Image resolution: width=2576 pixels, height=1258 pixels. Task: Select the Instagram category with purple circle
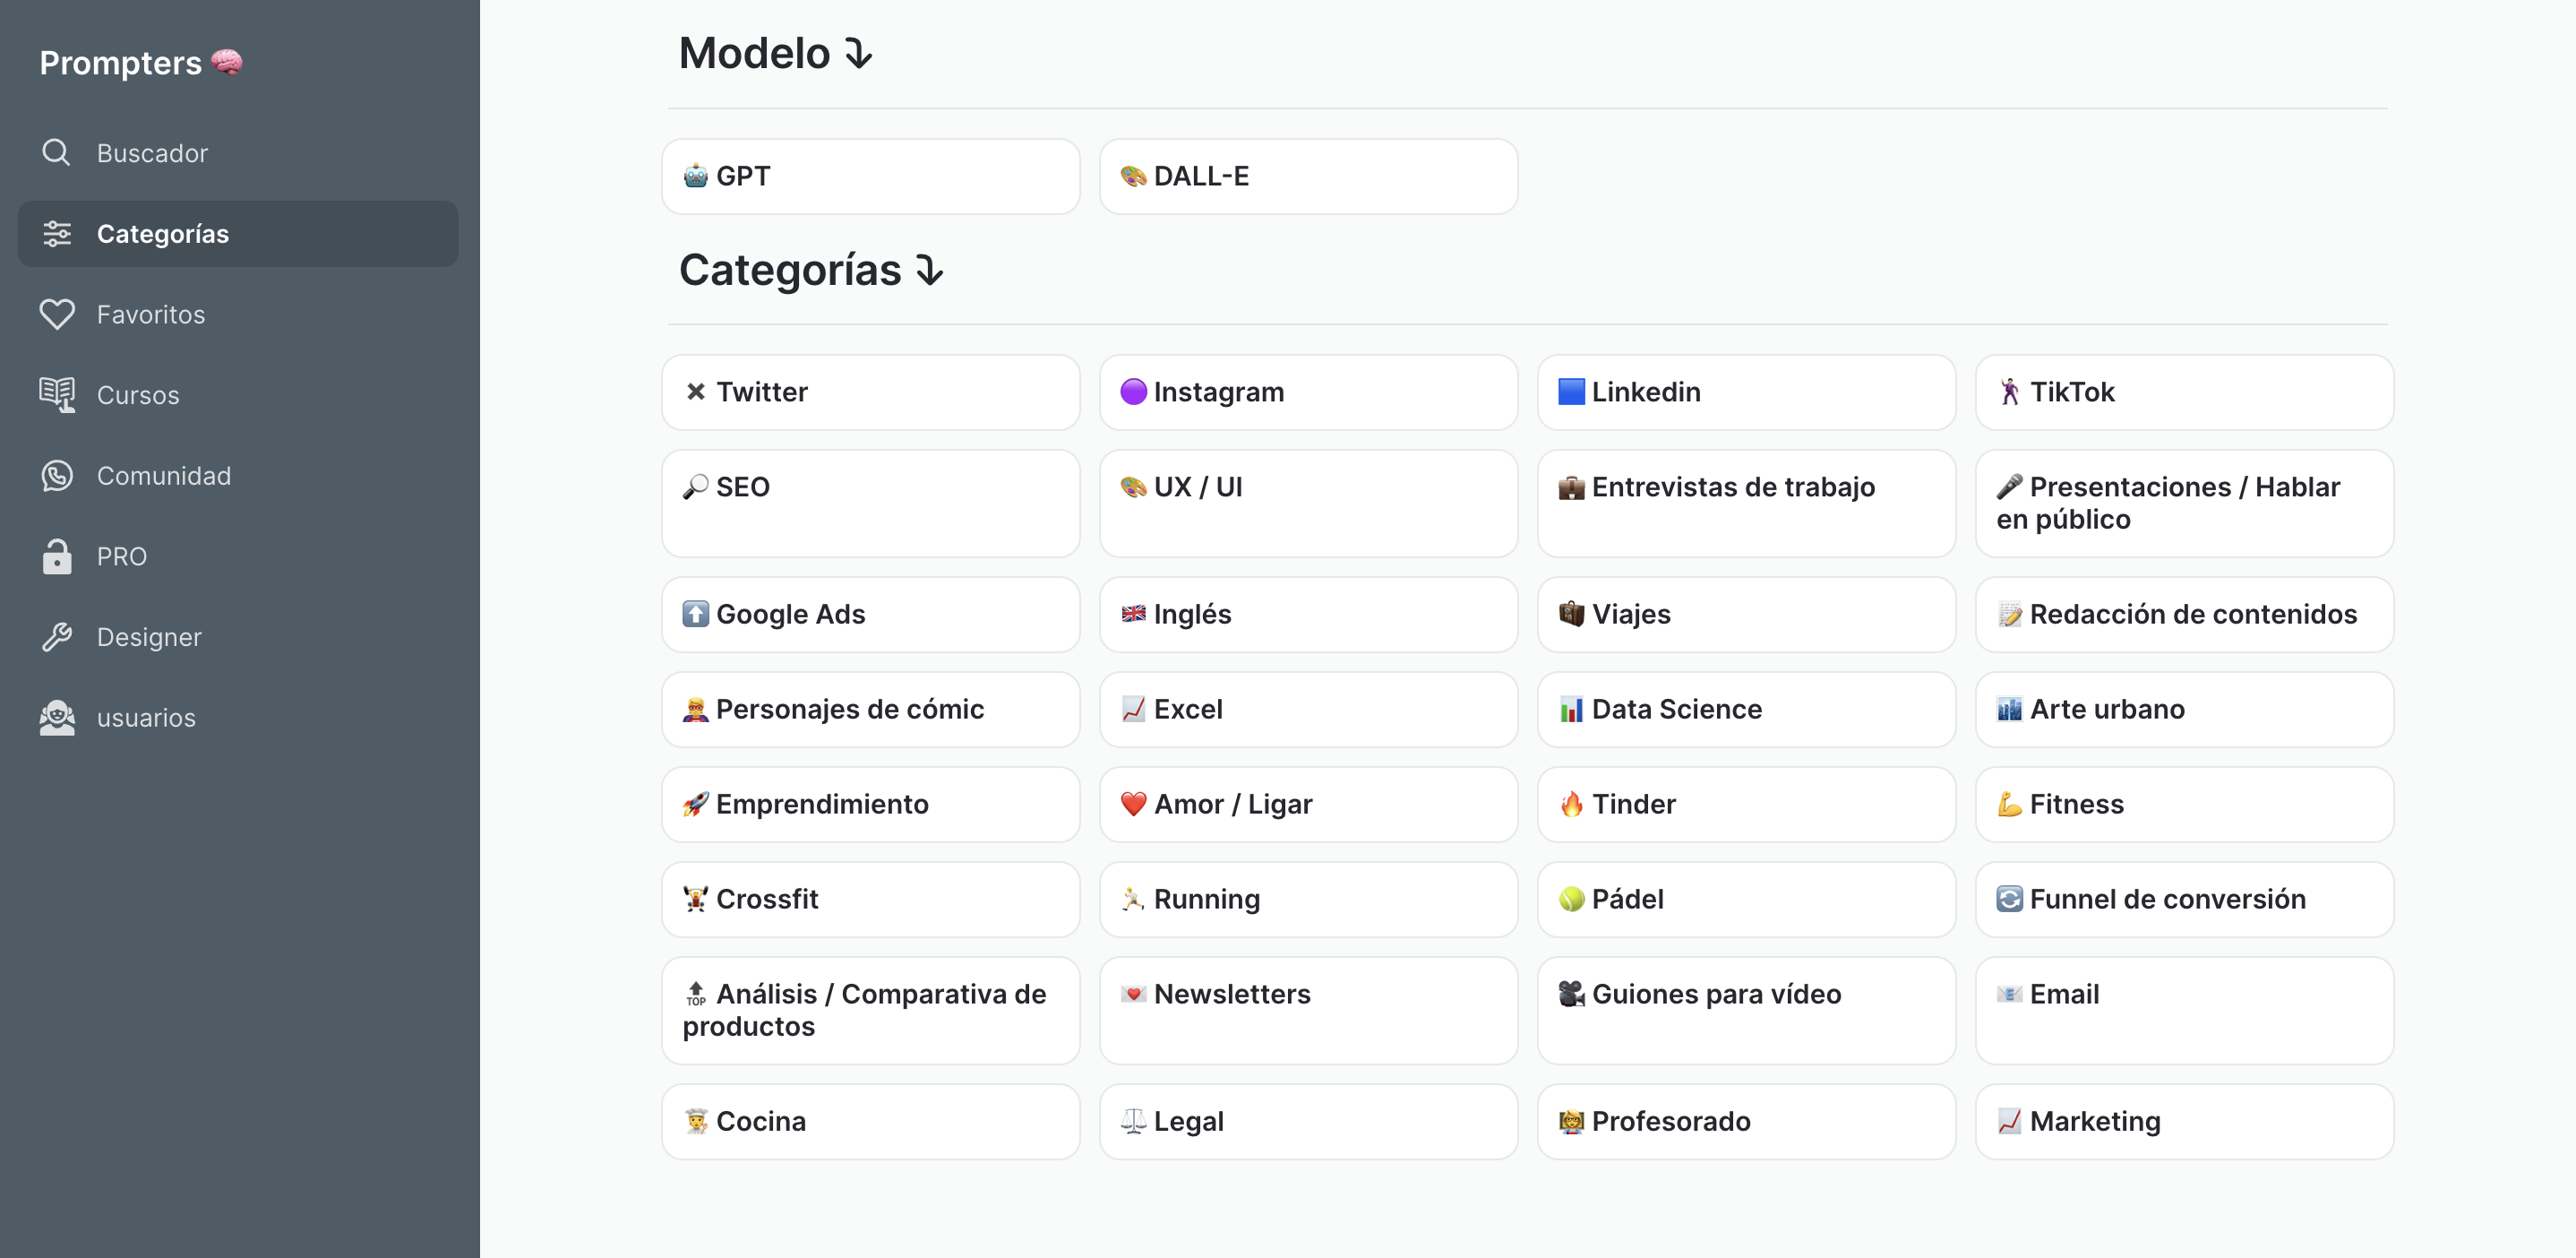pyautogui.click(x=1307, y=392)
